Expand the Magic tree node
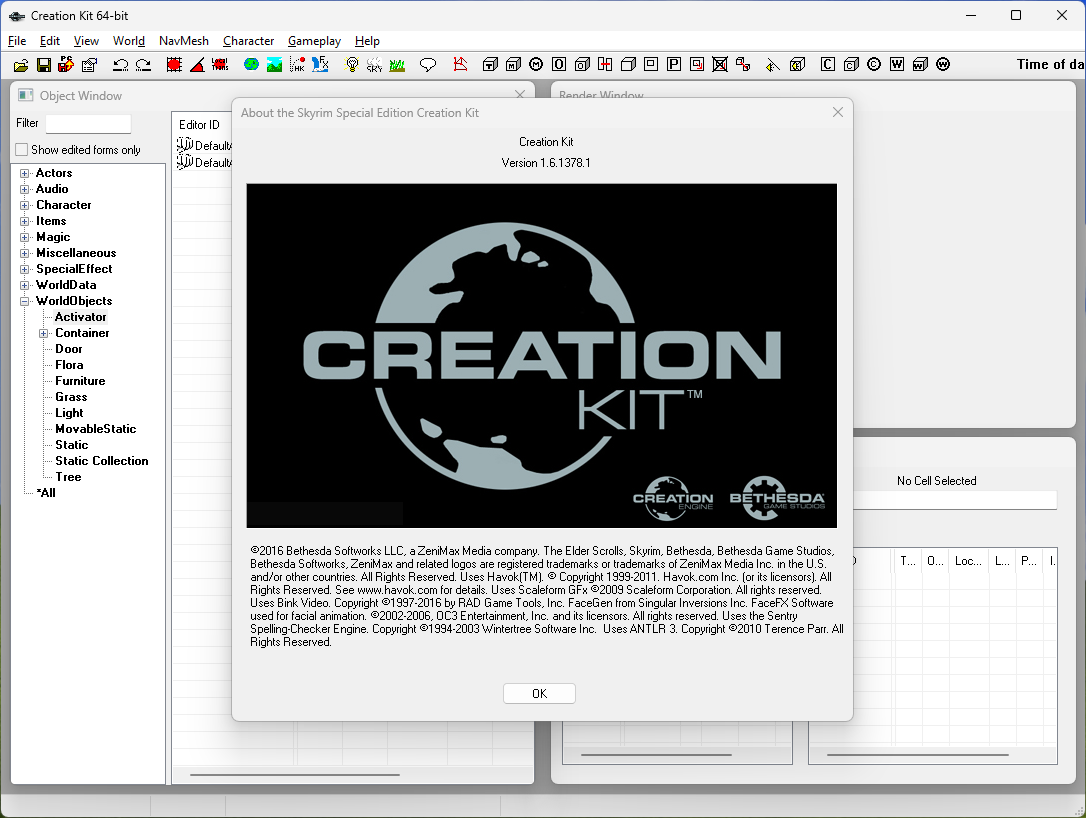The width and height of the screenshot is (1086, 818). (24, 237)
